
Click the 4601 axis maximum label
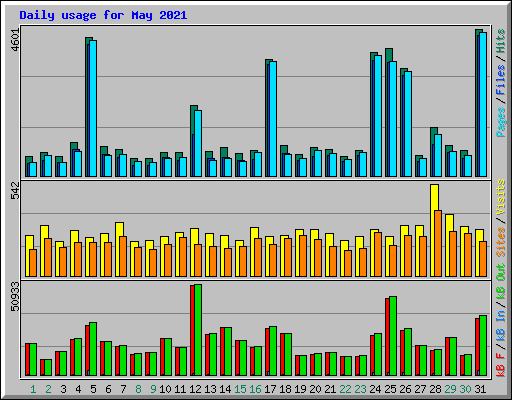tap(15, 40)
